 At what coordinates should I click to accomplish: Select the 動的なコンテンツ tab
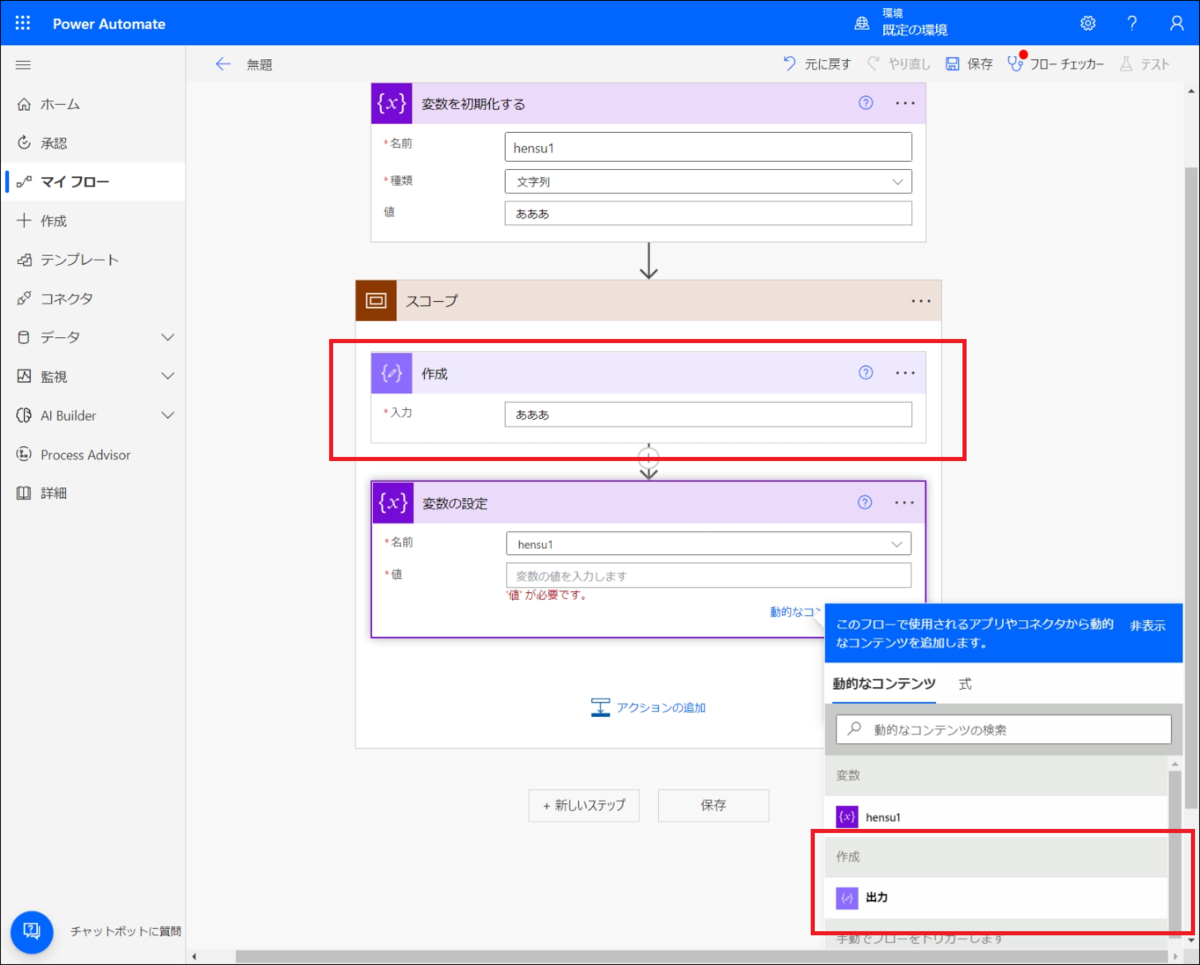coord(884,684)
